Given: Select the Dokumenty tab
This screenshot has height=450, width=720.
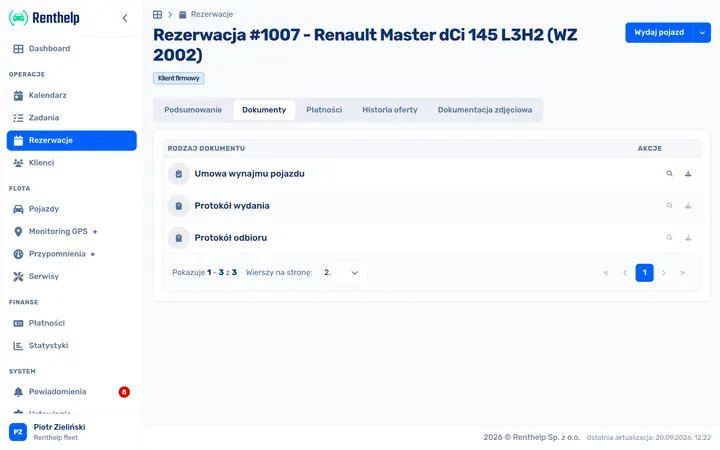Looking at the screenshot, I should (x=264, y=110).
